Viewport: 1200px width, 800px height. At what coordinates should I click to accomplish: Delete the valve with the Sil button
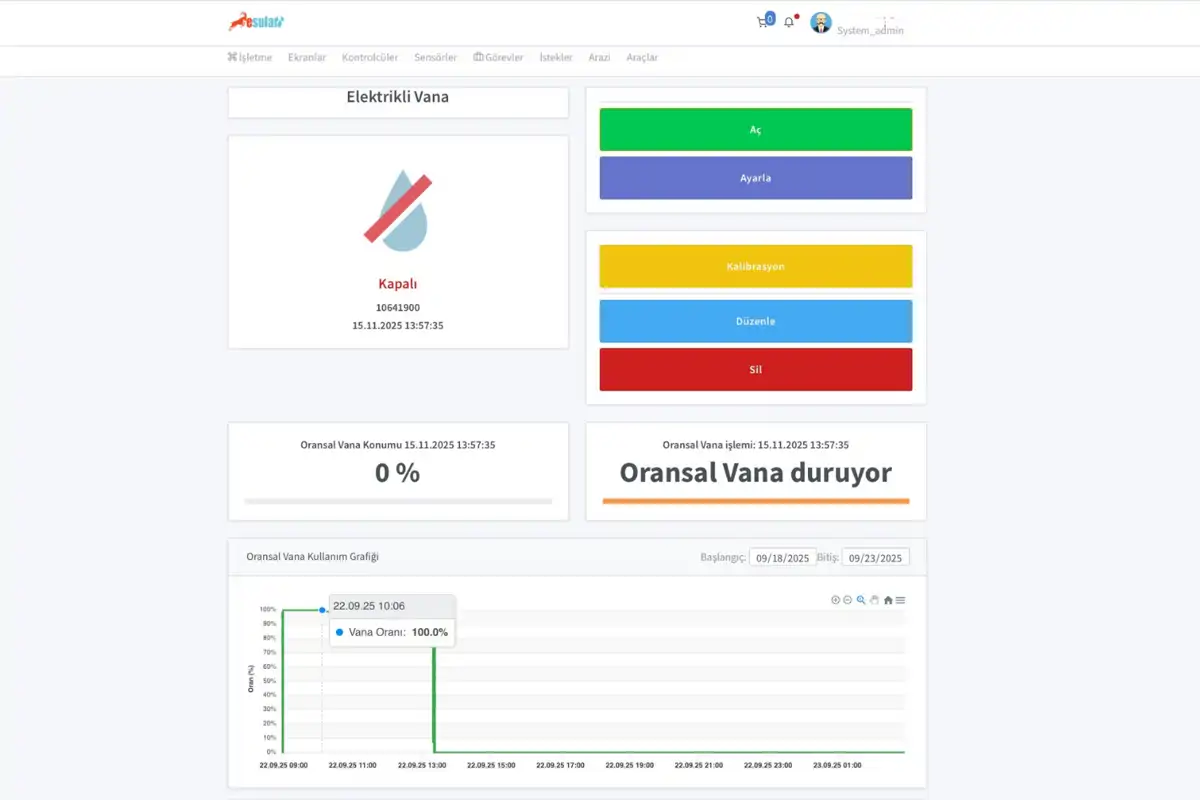[755, 369]
